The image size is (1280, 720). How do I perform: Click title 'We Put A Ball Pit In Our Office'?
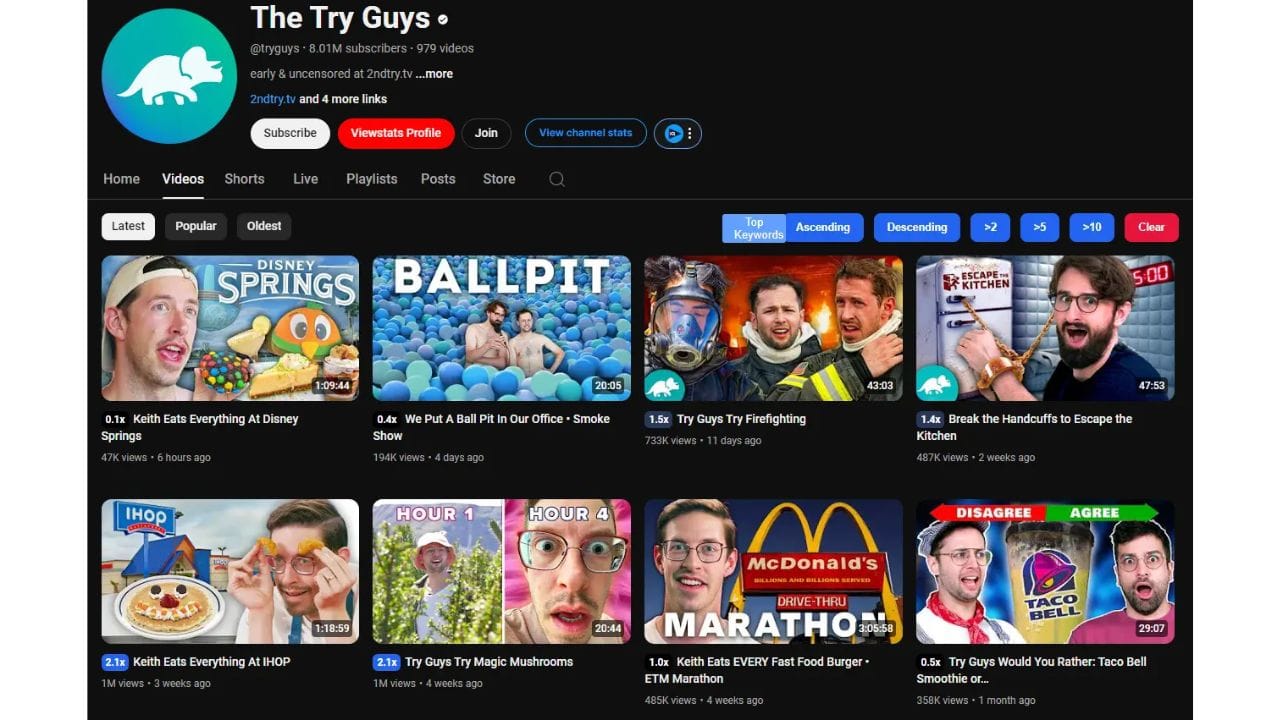click(492, 427)
